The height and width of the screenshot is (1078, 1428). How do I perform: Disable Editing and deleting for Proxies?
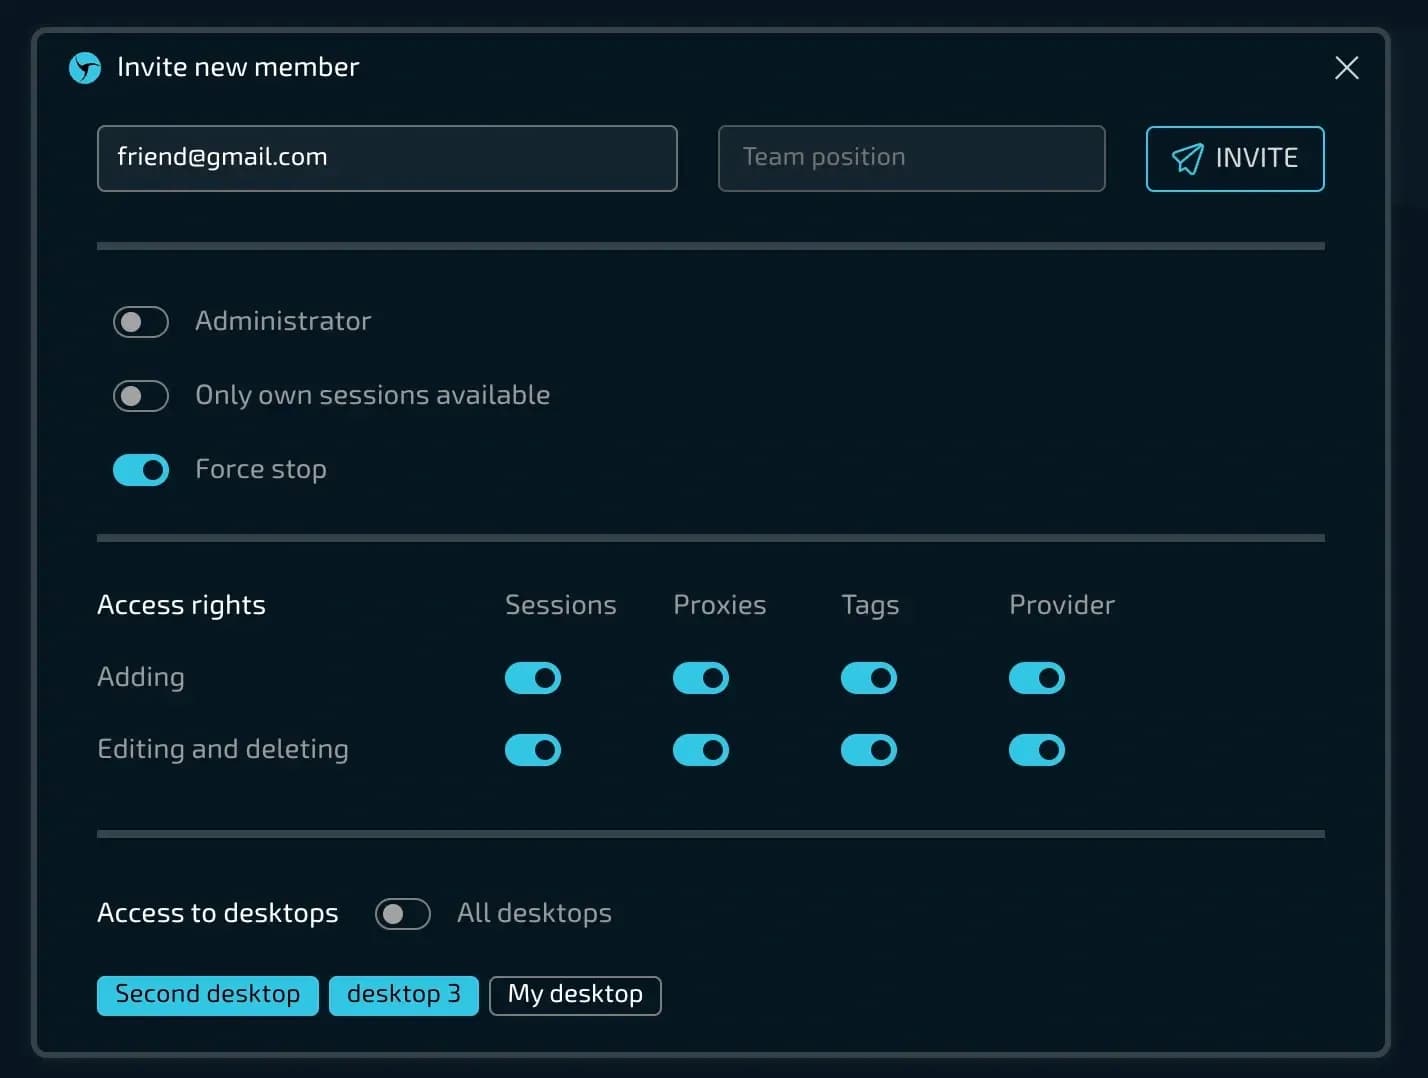pyautogui.click(x=701, y=750)
